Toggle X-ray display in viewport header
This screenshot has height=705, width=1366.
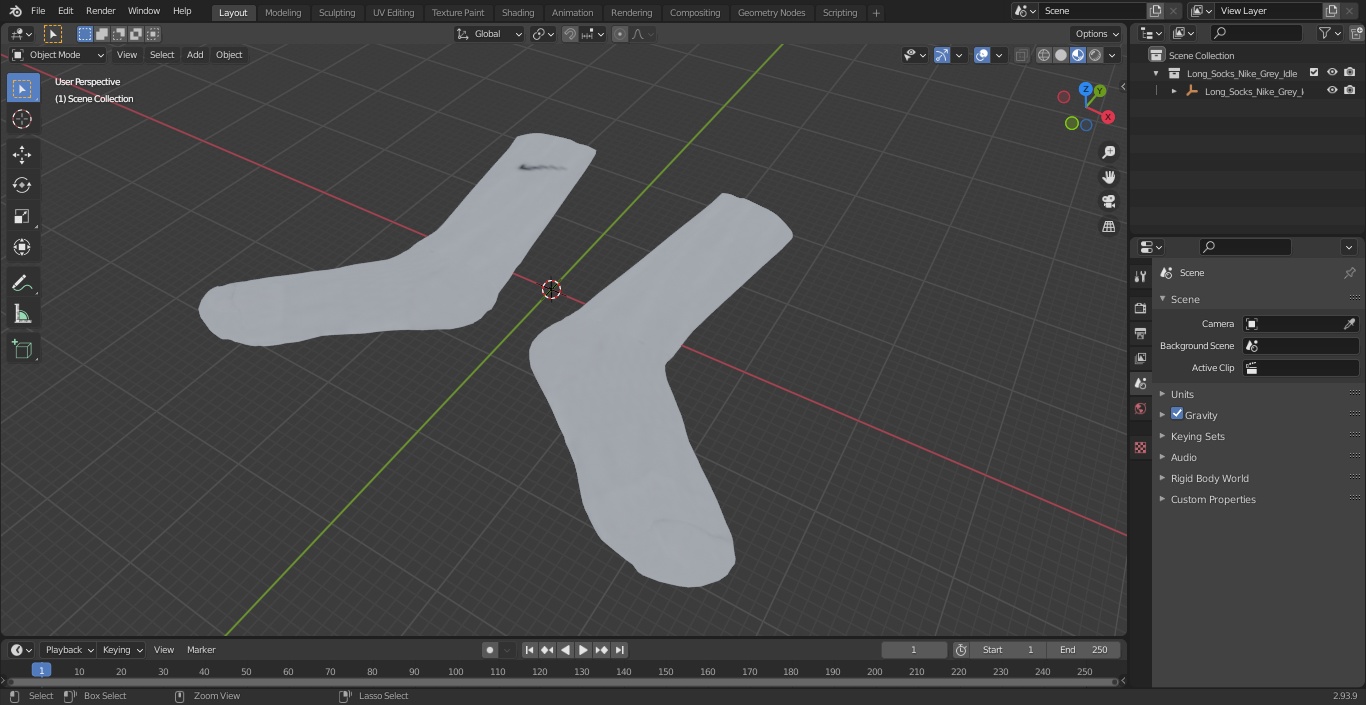pos(1021,55)
